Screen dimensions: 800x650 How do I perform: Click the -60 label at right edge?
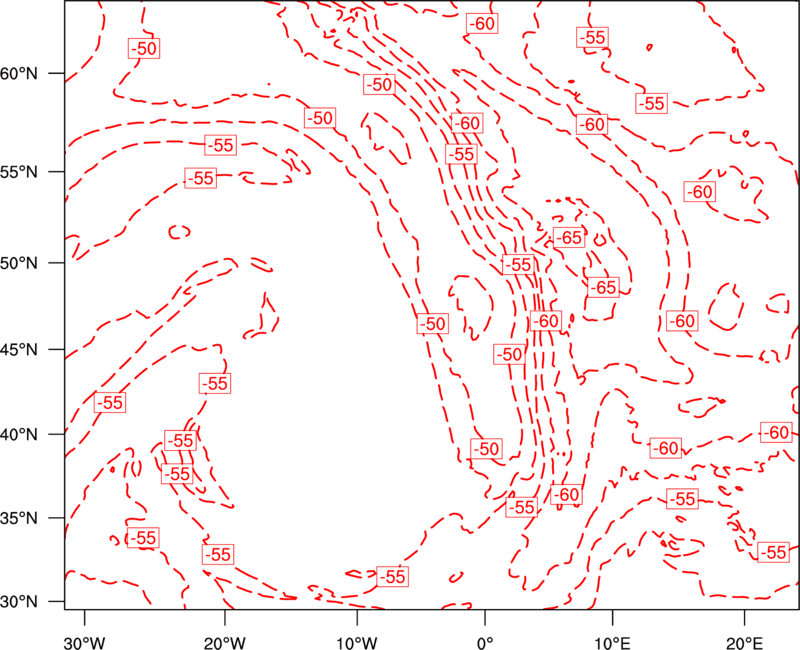[776, 433]
